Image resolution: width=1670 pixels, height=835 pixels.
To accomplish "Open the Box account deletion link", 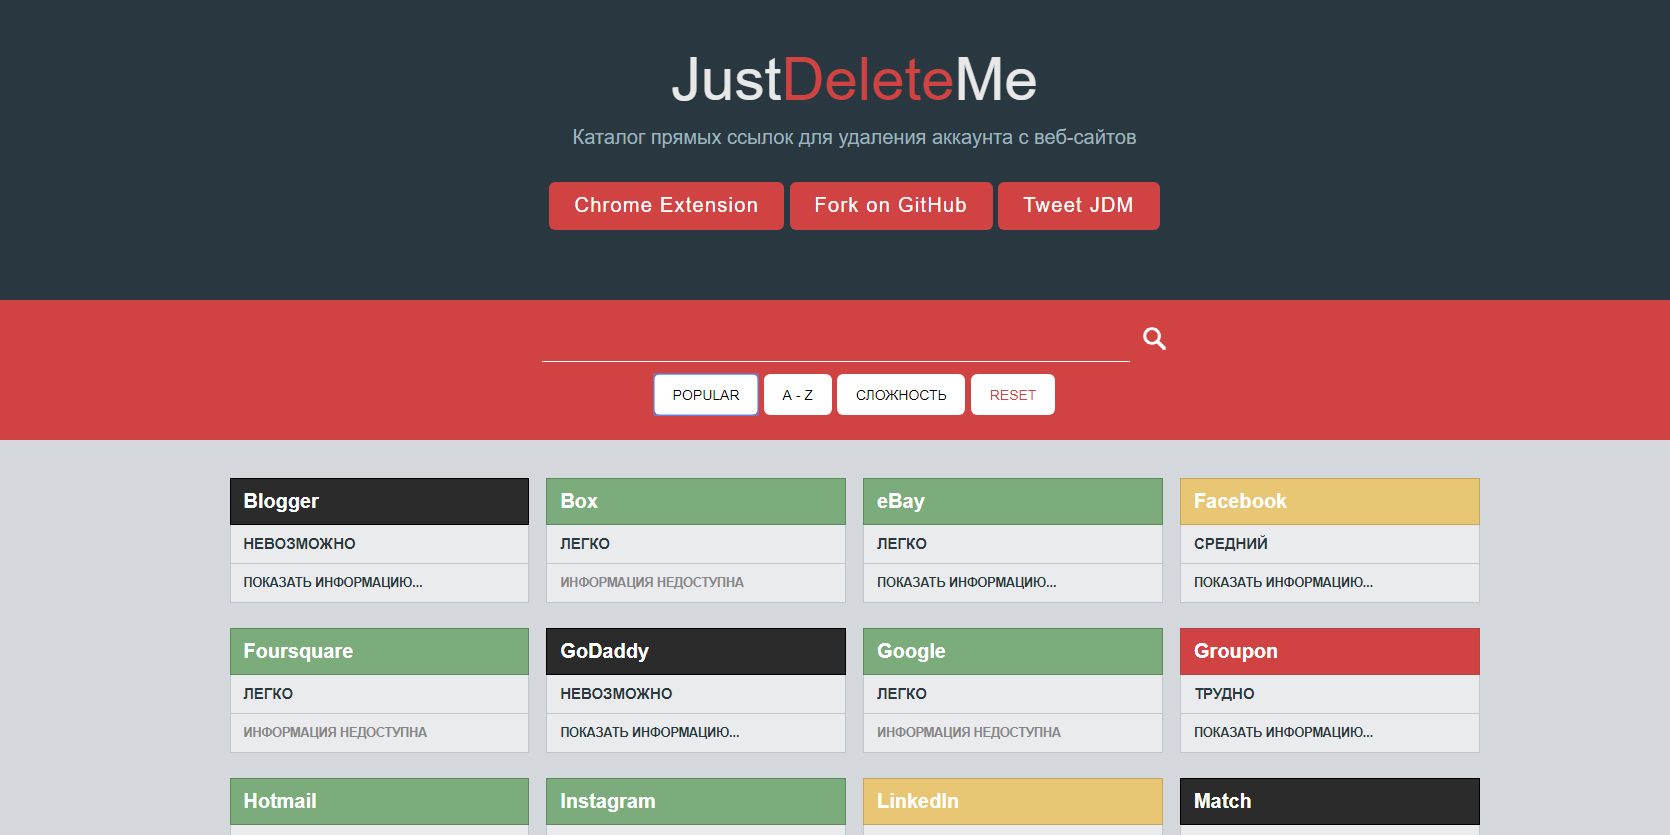I will pyautogui.click(x=695, y=501).
